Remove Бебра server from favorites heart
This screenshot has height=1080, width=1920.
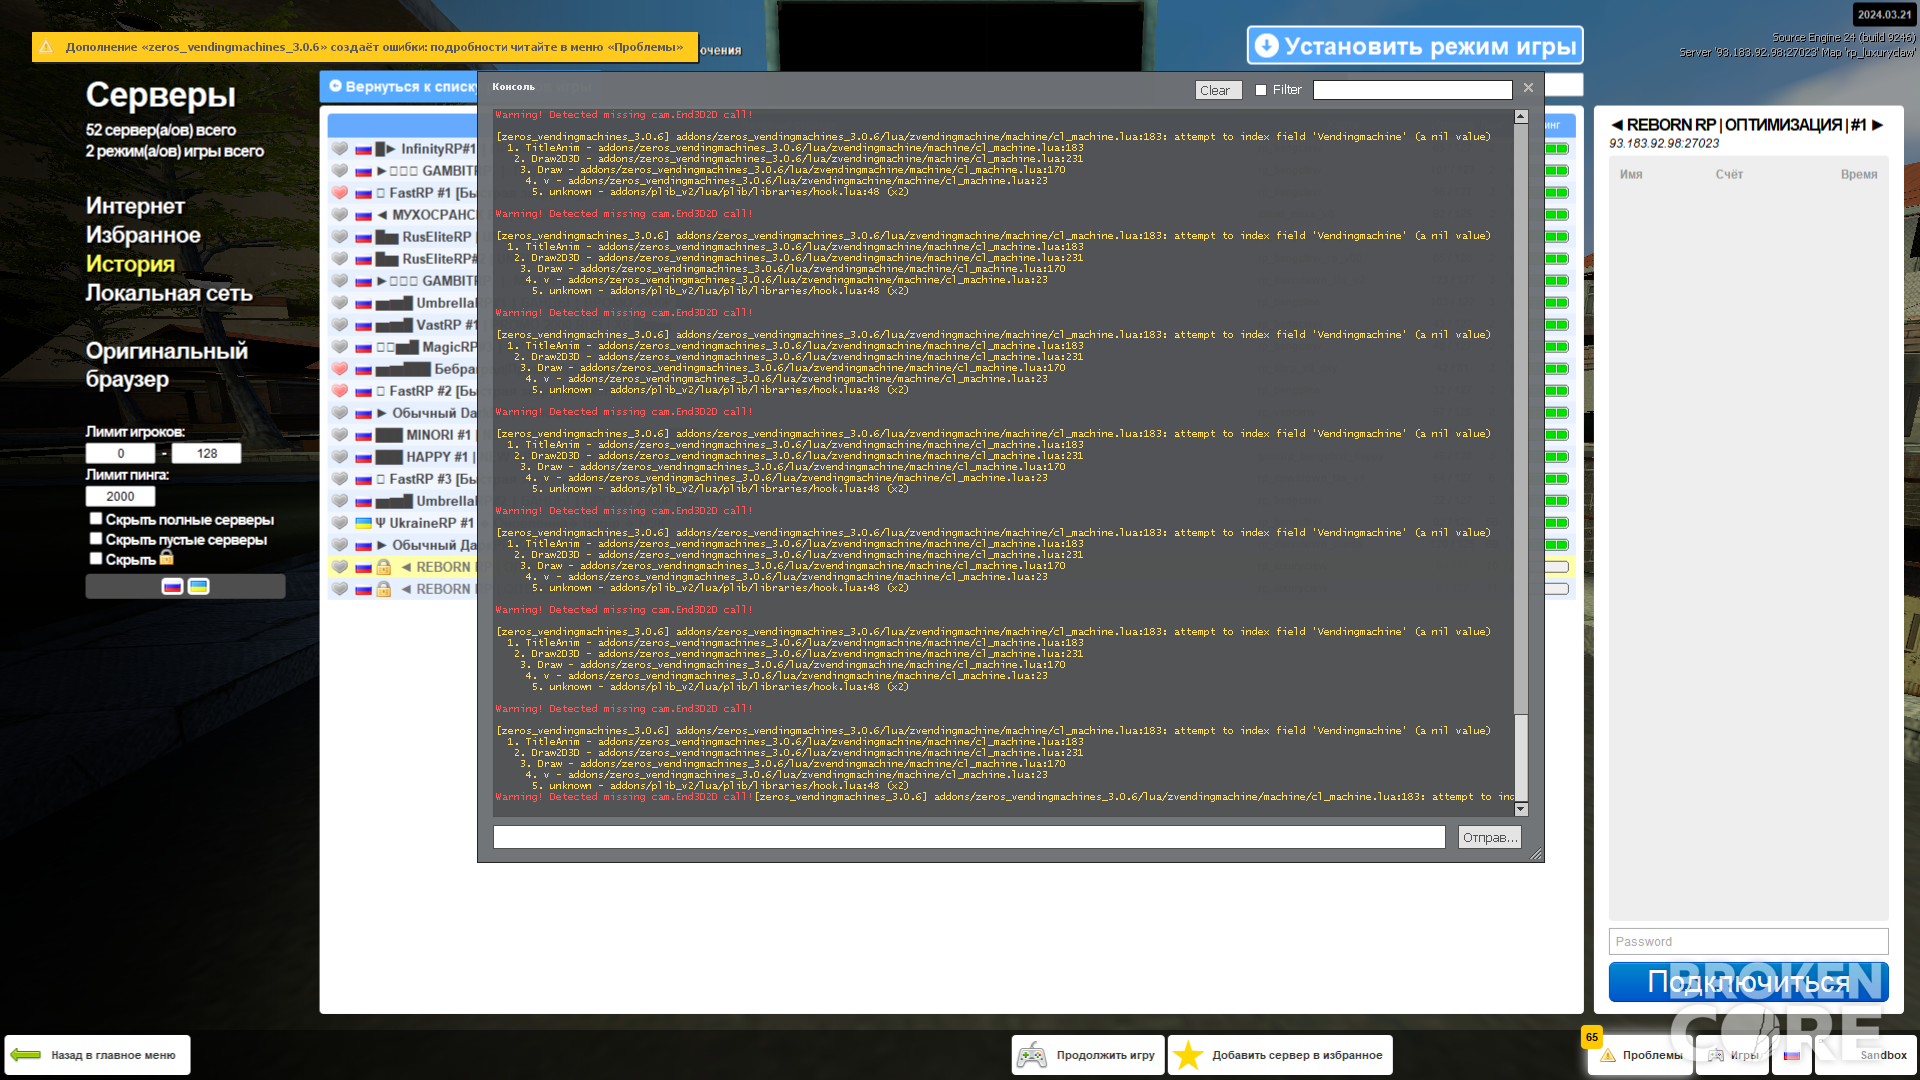click(x=340, y=369)
